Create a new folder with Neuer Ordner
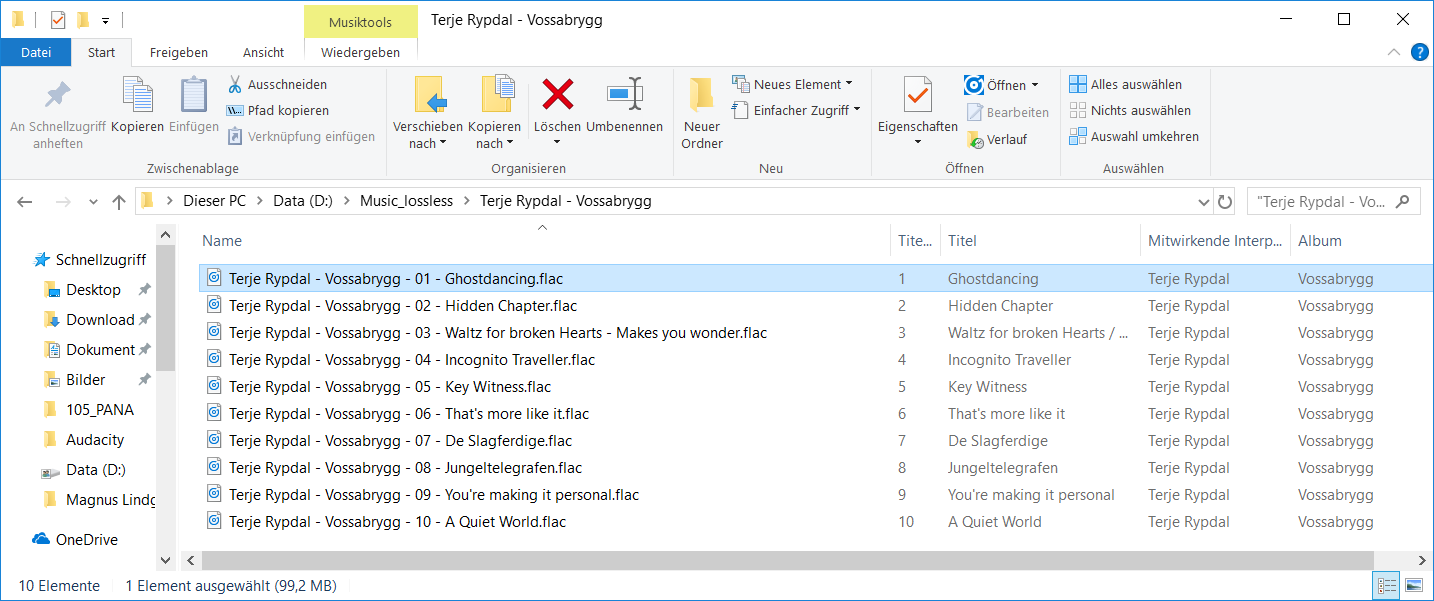The image size is (1434, 601). [x=702, y=112]
